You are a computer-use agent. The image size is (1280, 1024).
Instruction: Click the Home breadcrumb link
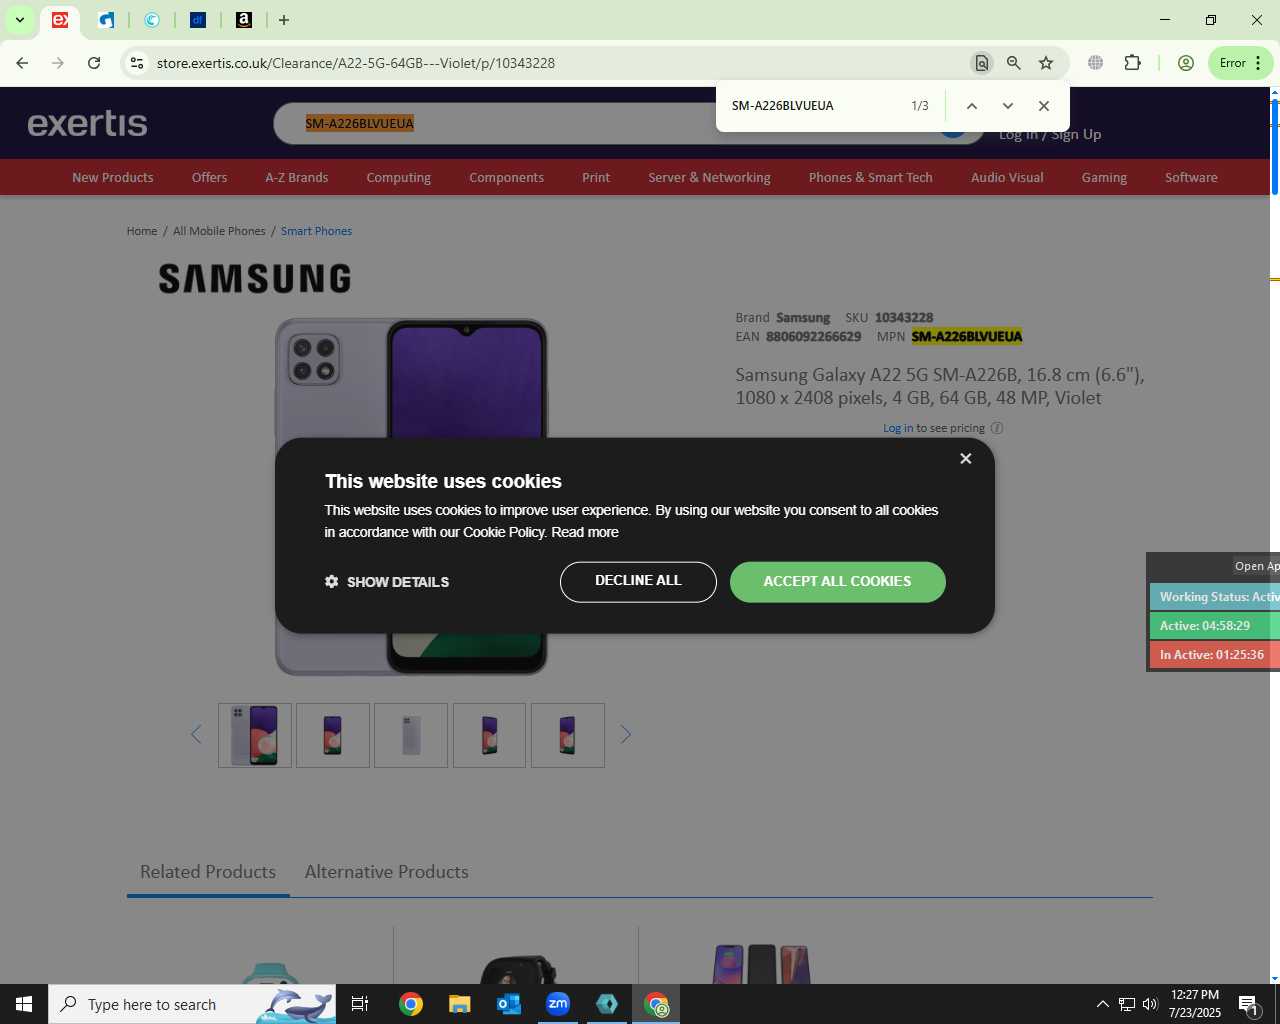tap(142, 231)
